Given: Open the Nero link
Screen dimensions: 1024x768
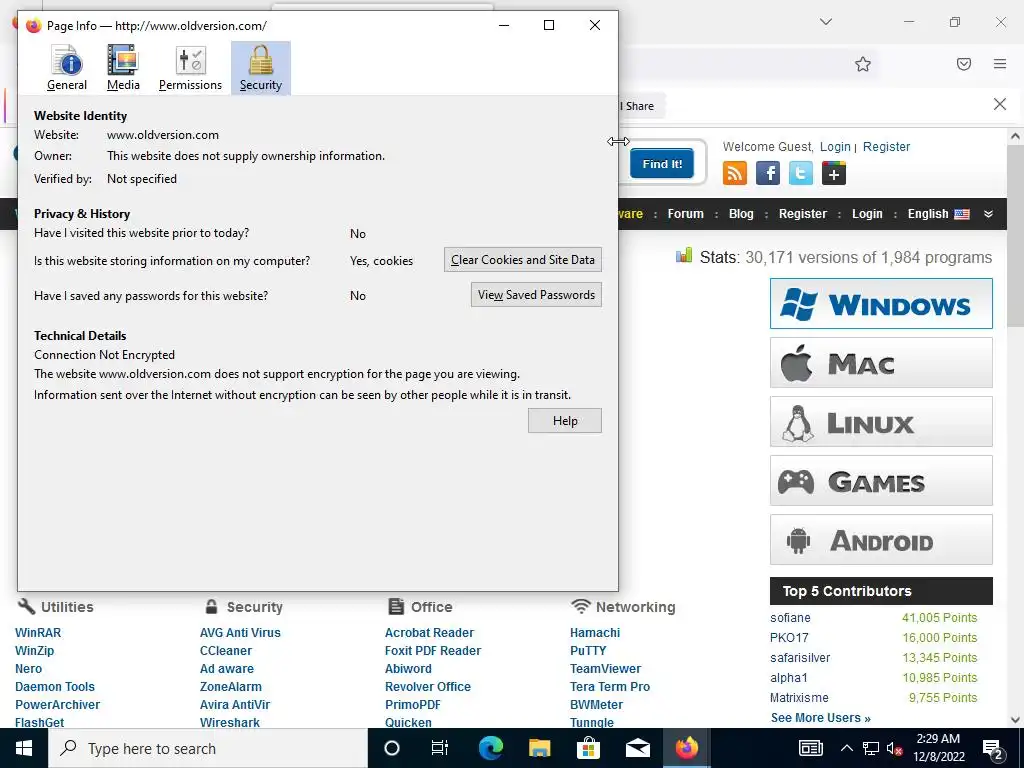Looking at the screenshot, I should pyautogui.click(x=28, y=669).
